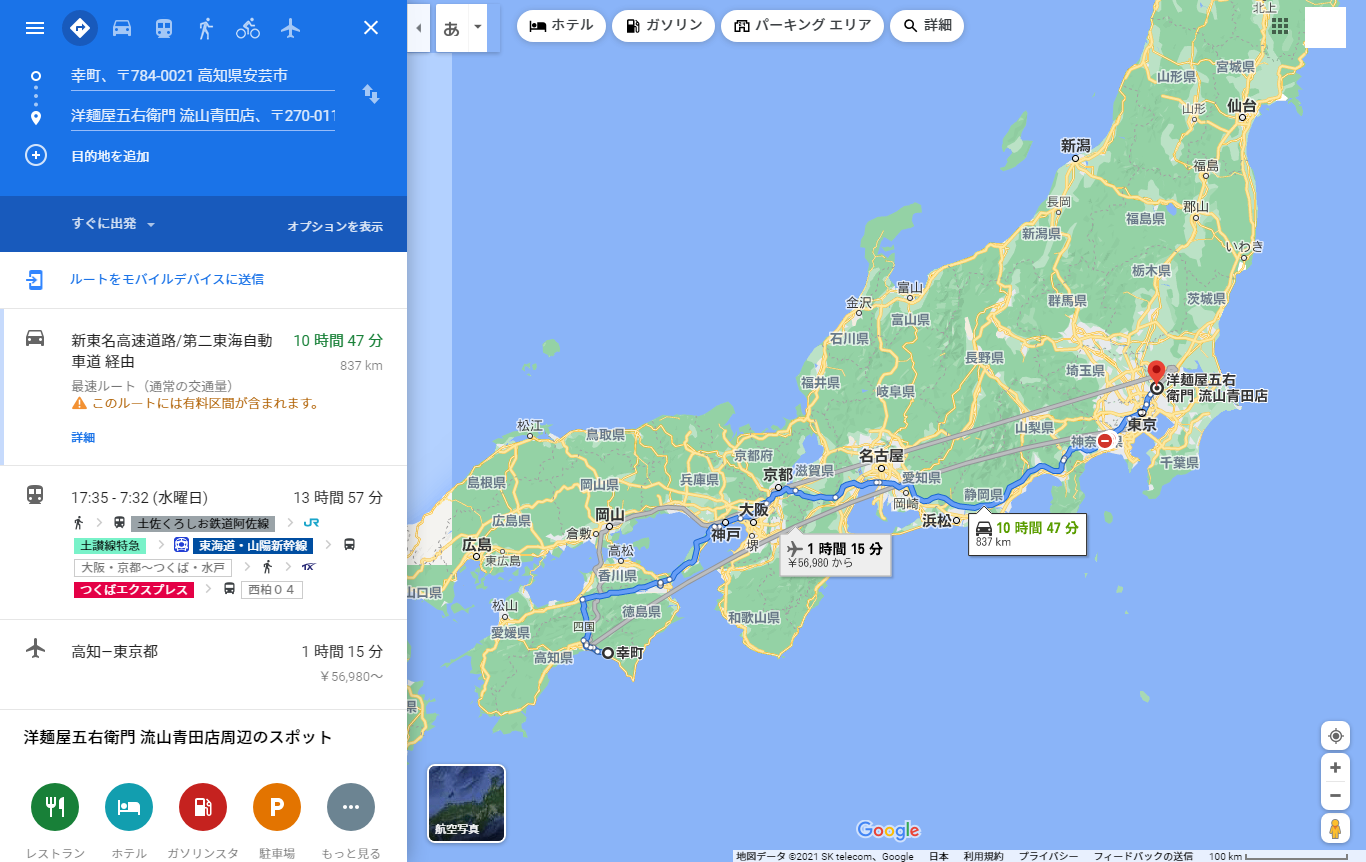This screenshot has height=862, width=1366.
Task: Edit the origin field 幸町
Action: click(203, 75)
